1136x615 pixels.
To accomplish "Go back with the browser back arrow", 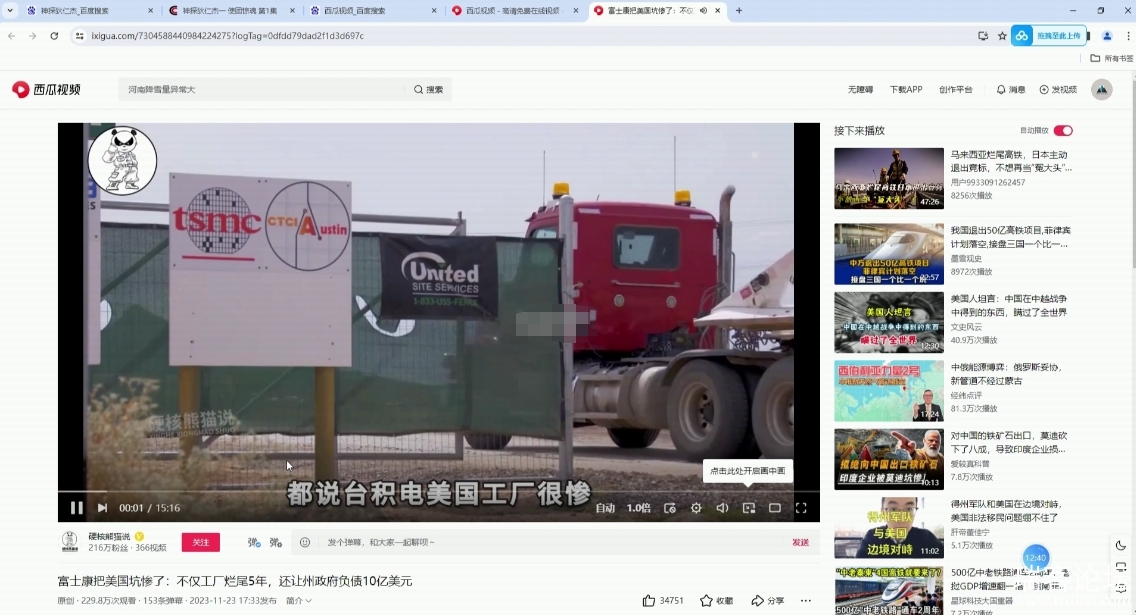I will [12, 35].
